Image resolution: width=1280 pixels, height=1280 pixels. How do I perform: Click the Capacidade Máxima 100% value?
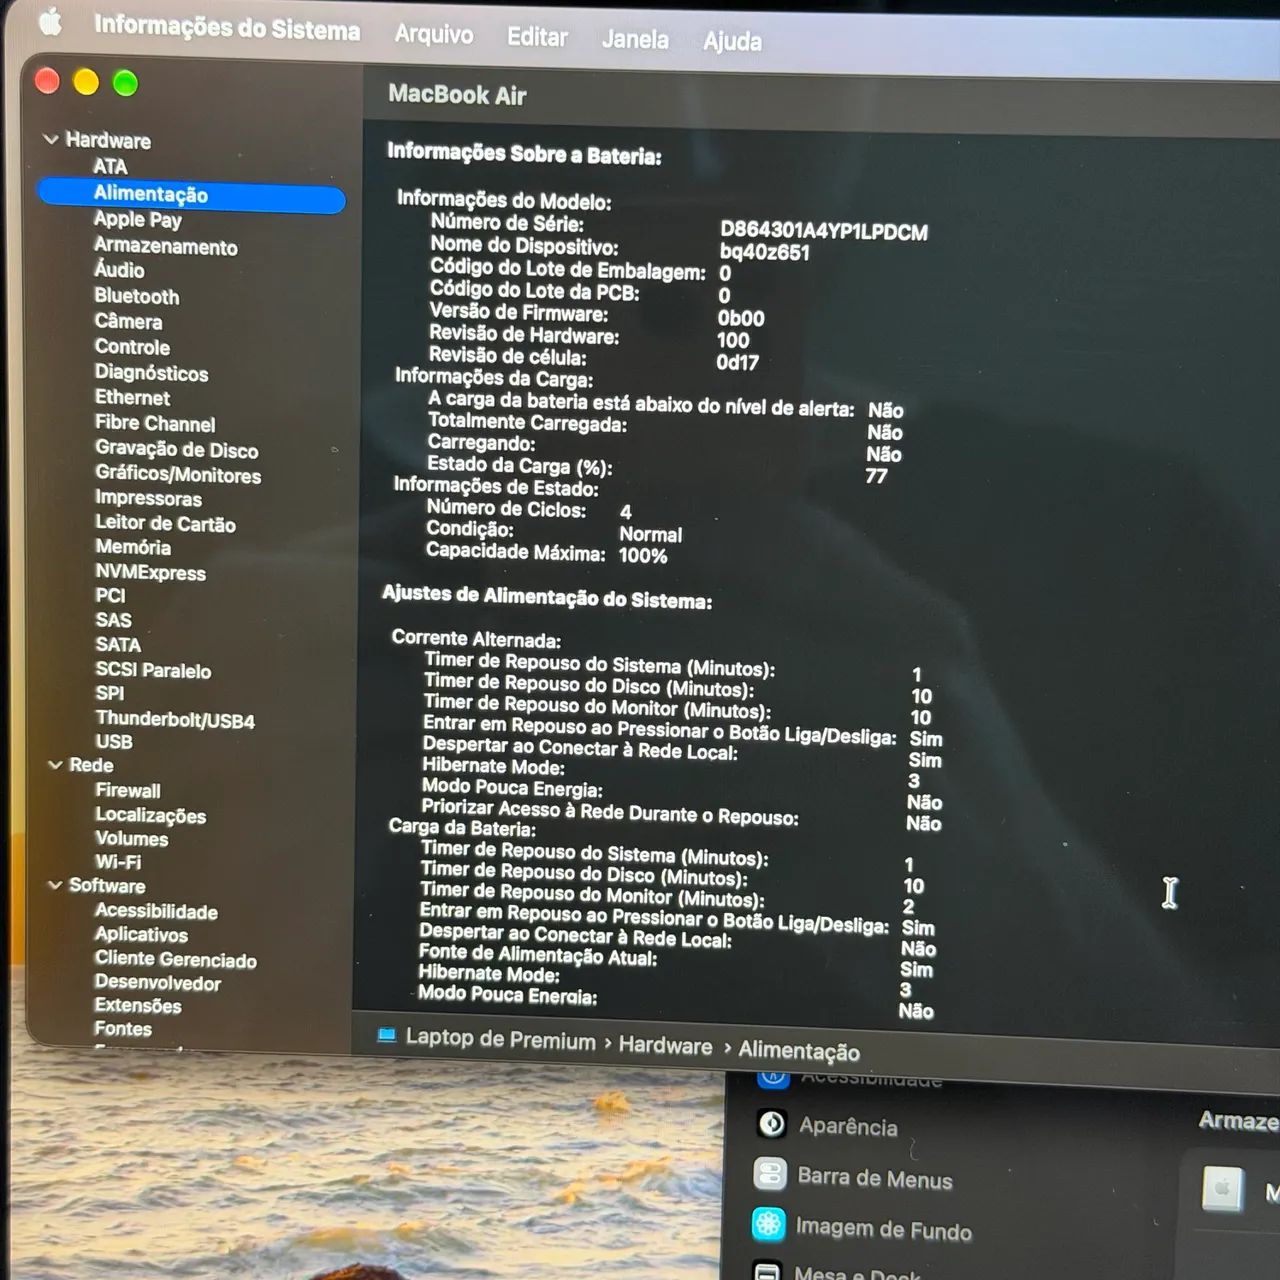coord(643,555)
